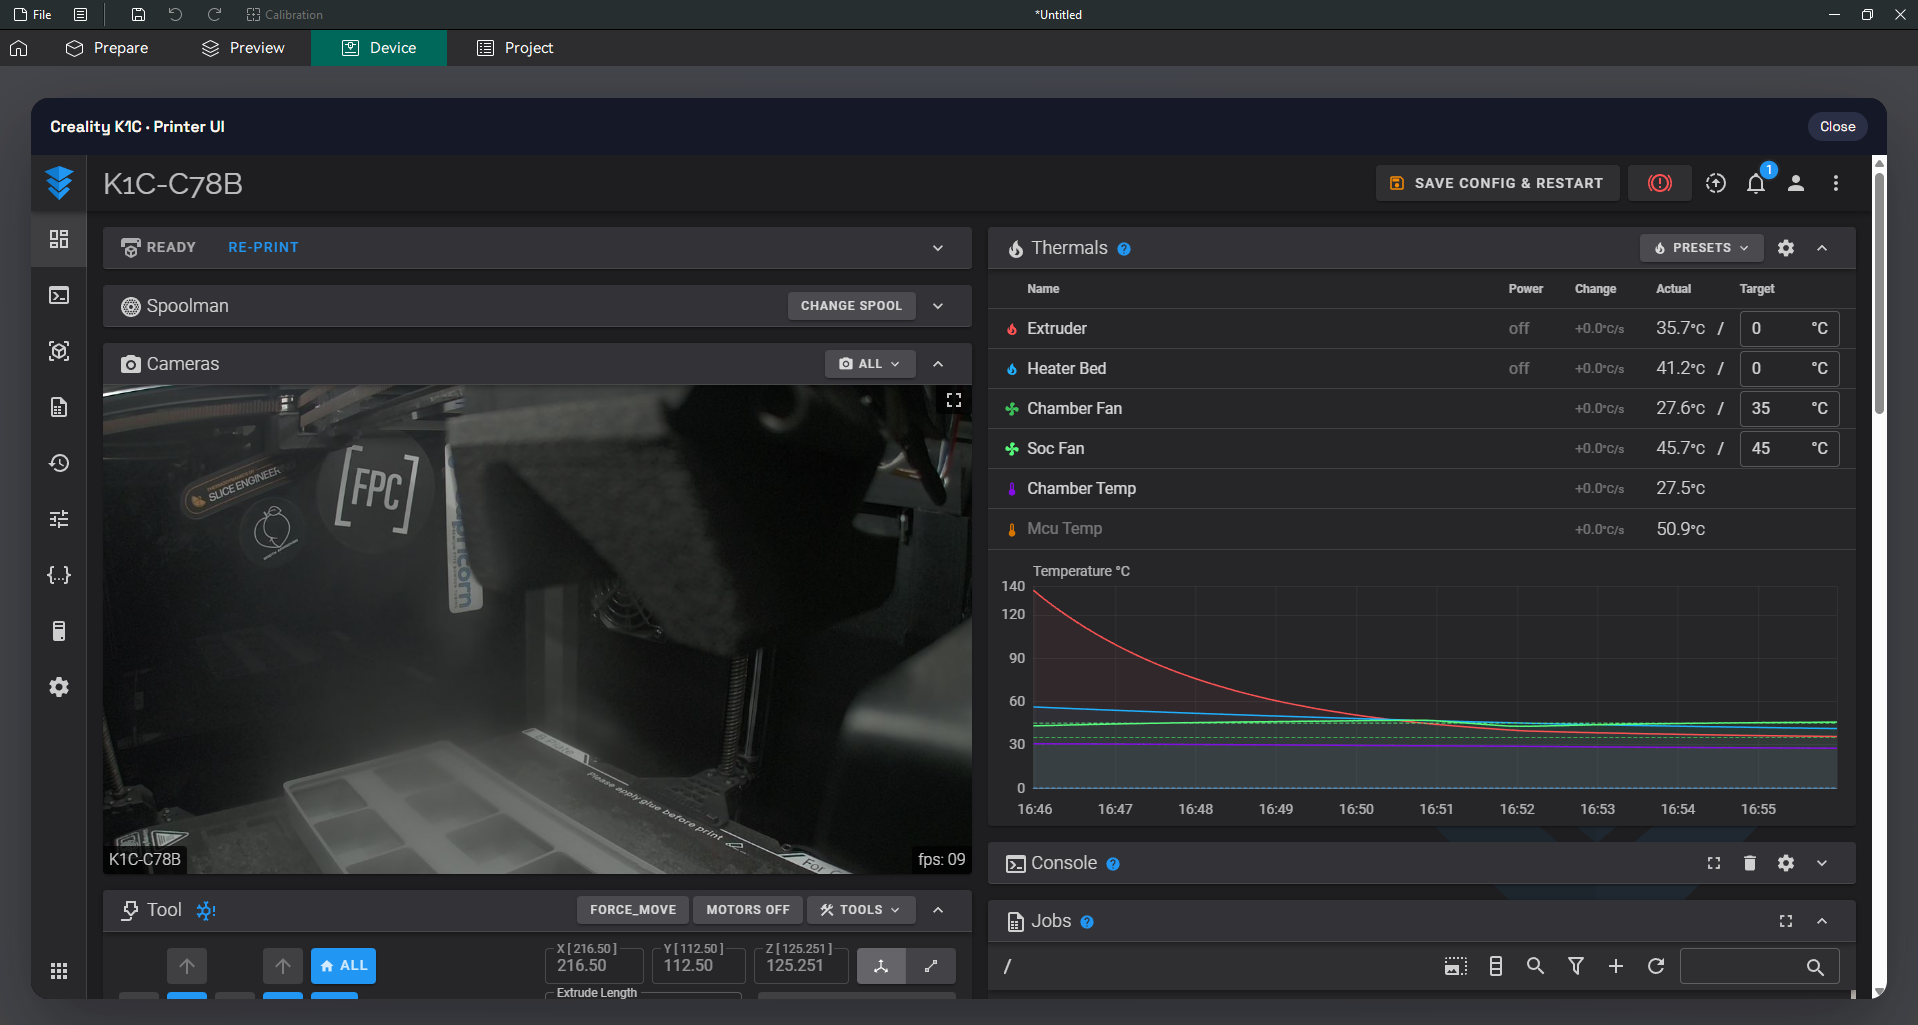The width and height of the screenshot is (1918, 1025).
Task: Switch to the Prepare tab
Action: pos(107,48)
